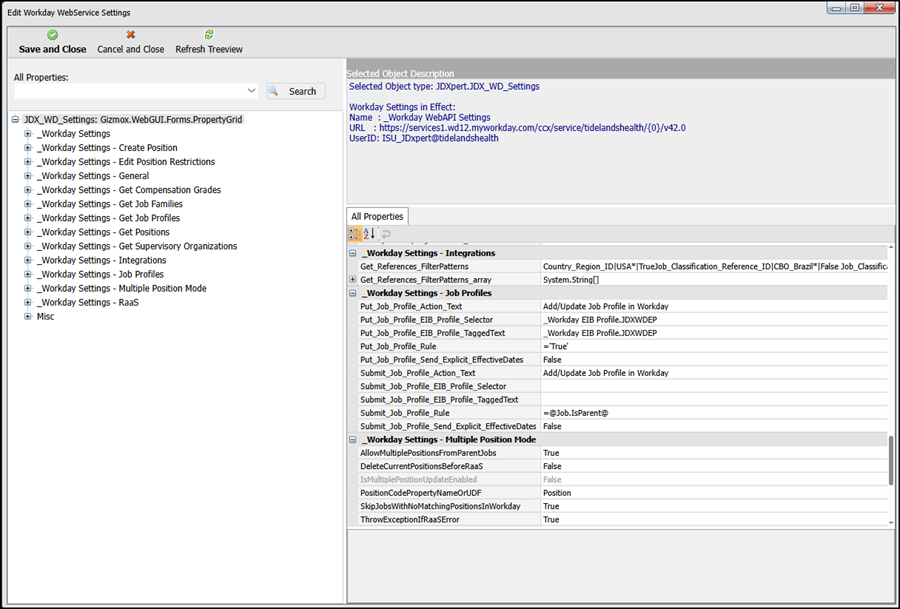Click the ='True' value cell

pos(714,346)
